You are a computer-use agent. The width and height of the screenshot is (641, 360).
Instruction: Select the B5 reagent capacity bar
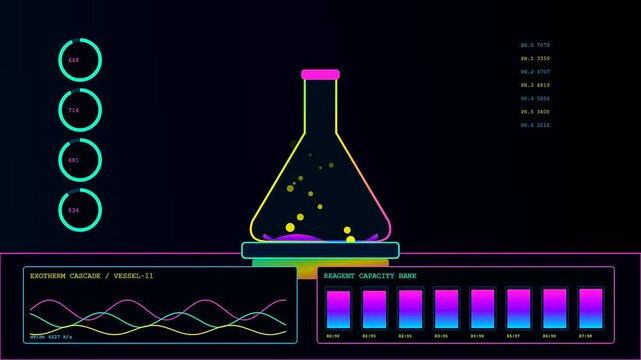click(x=519, y=309)
